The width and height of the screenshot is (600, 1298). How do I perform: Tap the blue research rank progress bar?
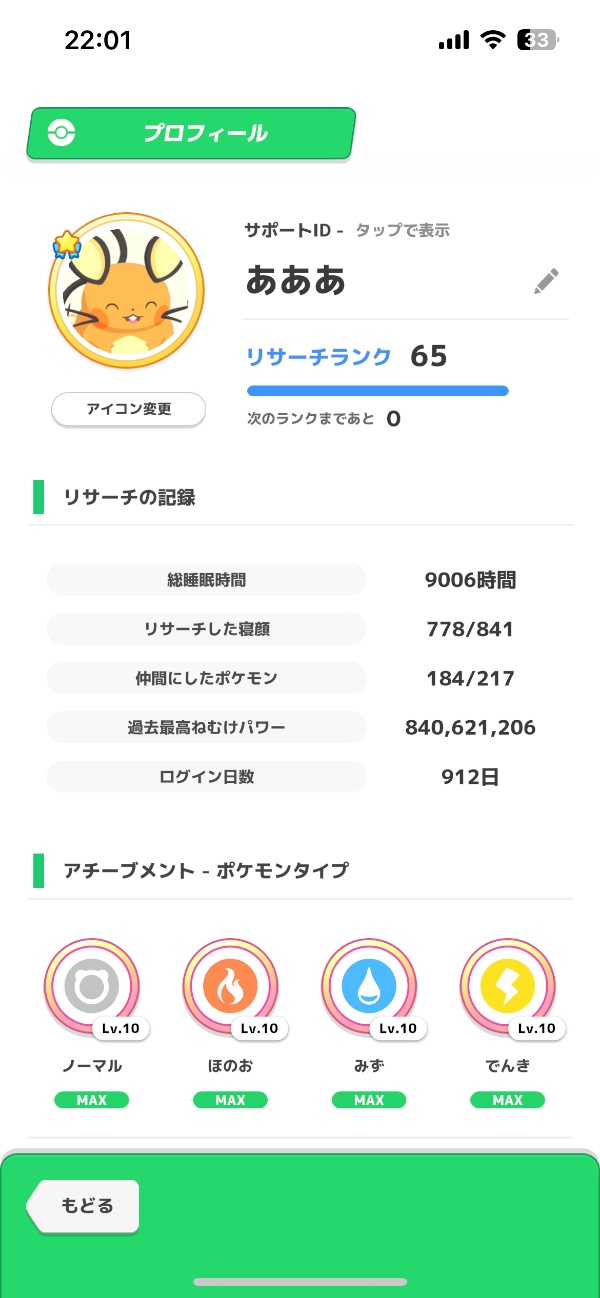(x=377, y=391)
